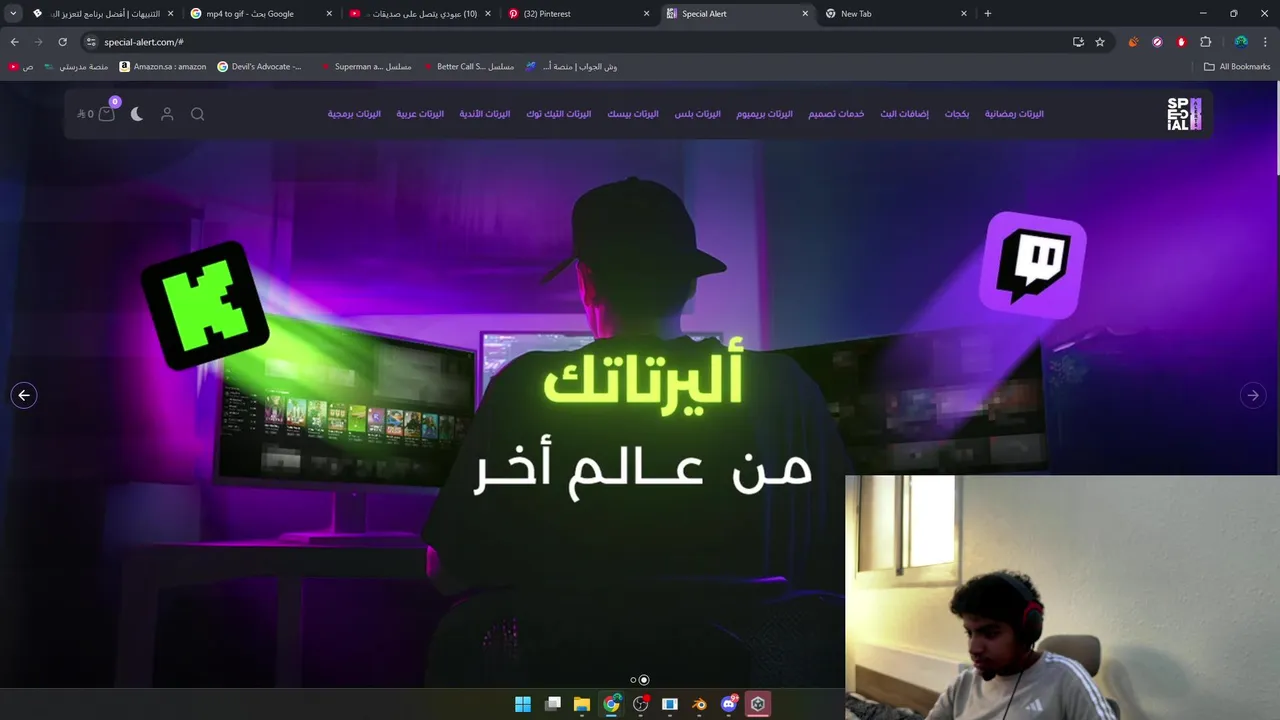View site information icon

pyautogui.click(x=90, y=42)
